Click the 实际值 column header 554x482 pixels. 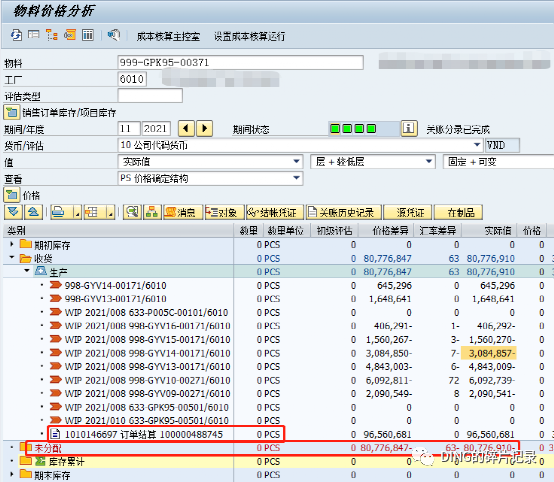[x=489, y=230]
